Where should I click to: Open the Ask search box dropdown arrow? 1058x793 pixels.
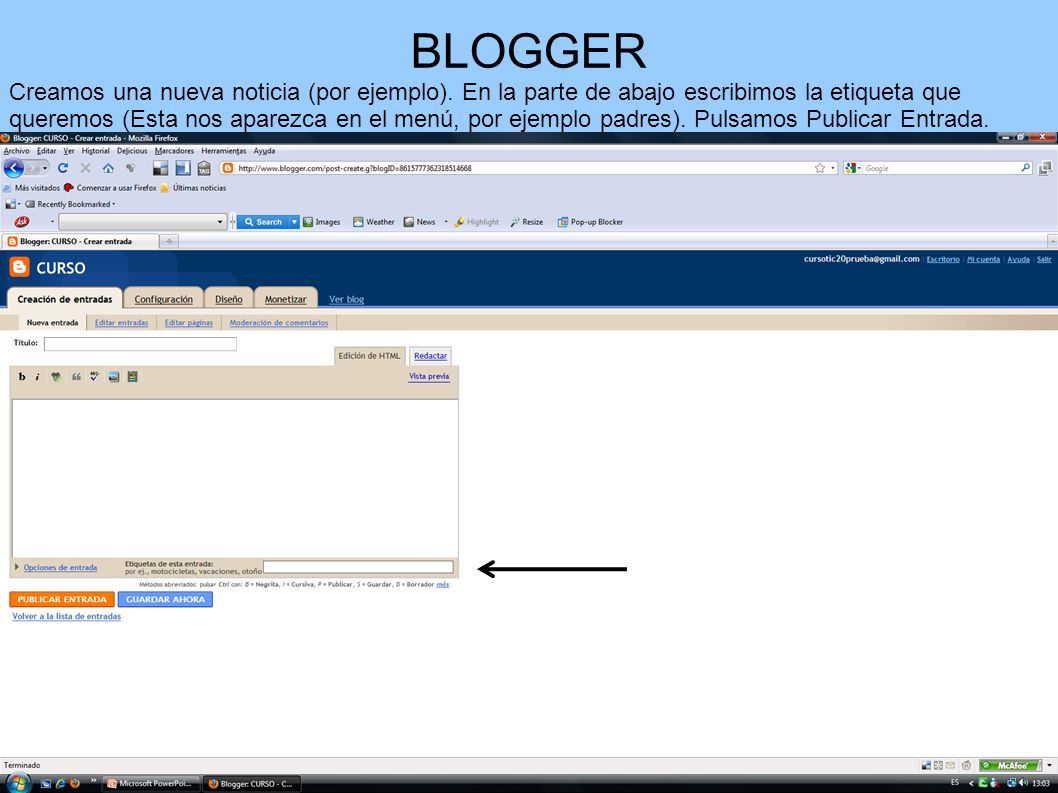pos(219,221)
